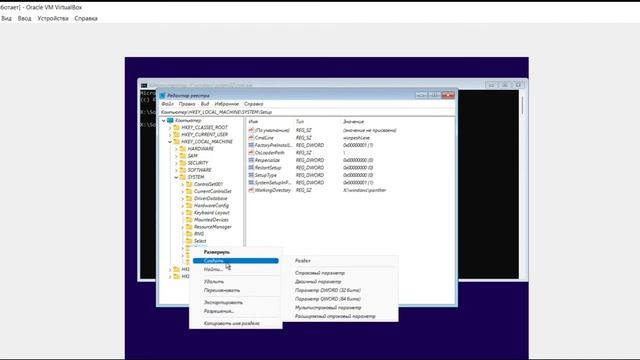The height and width of the screenshot is (360, 640).
Task: Open the Избранное menu in Registry Editor
Action: pyautogui.click(x=227, y=104)
